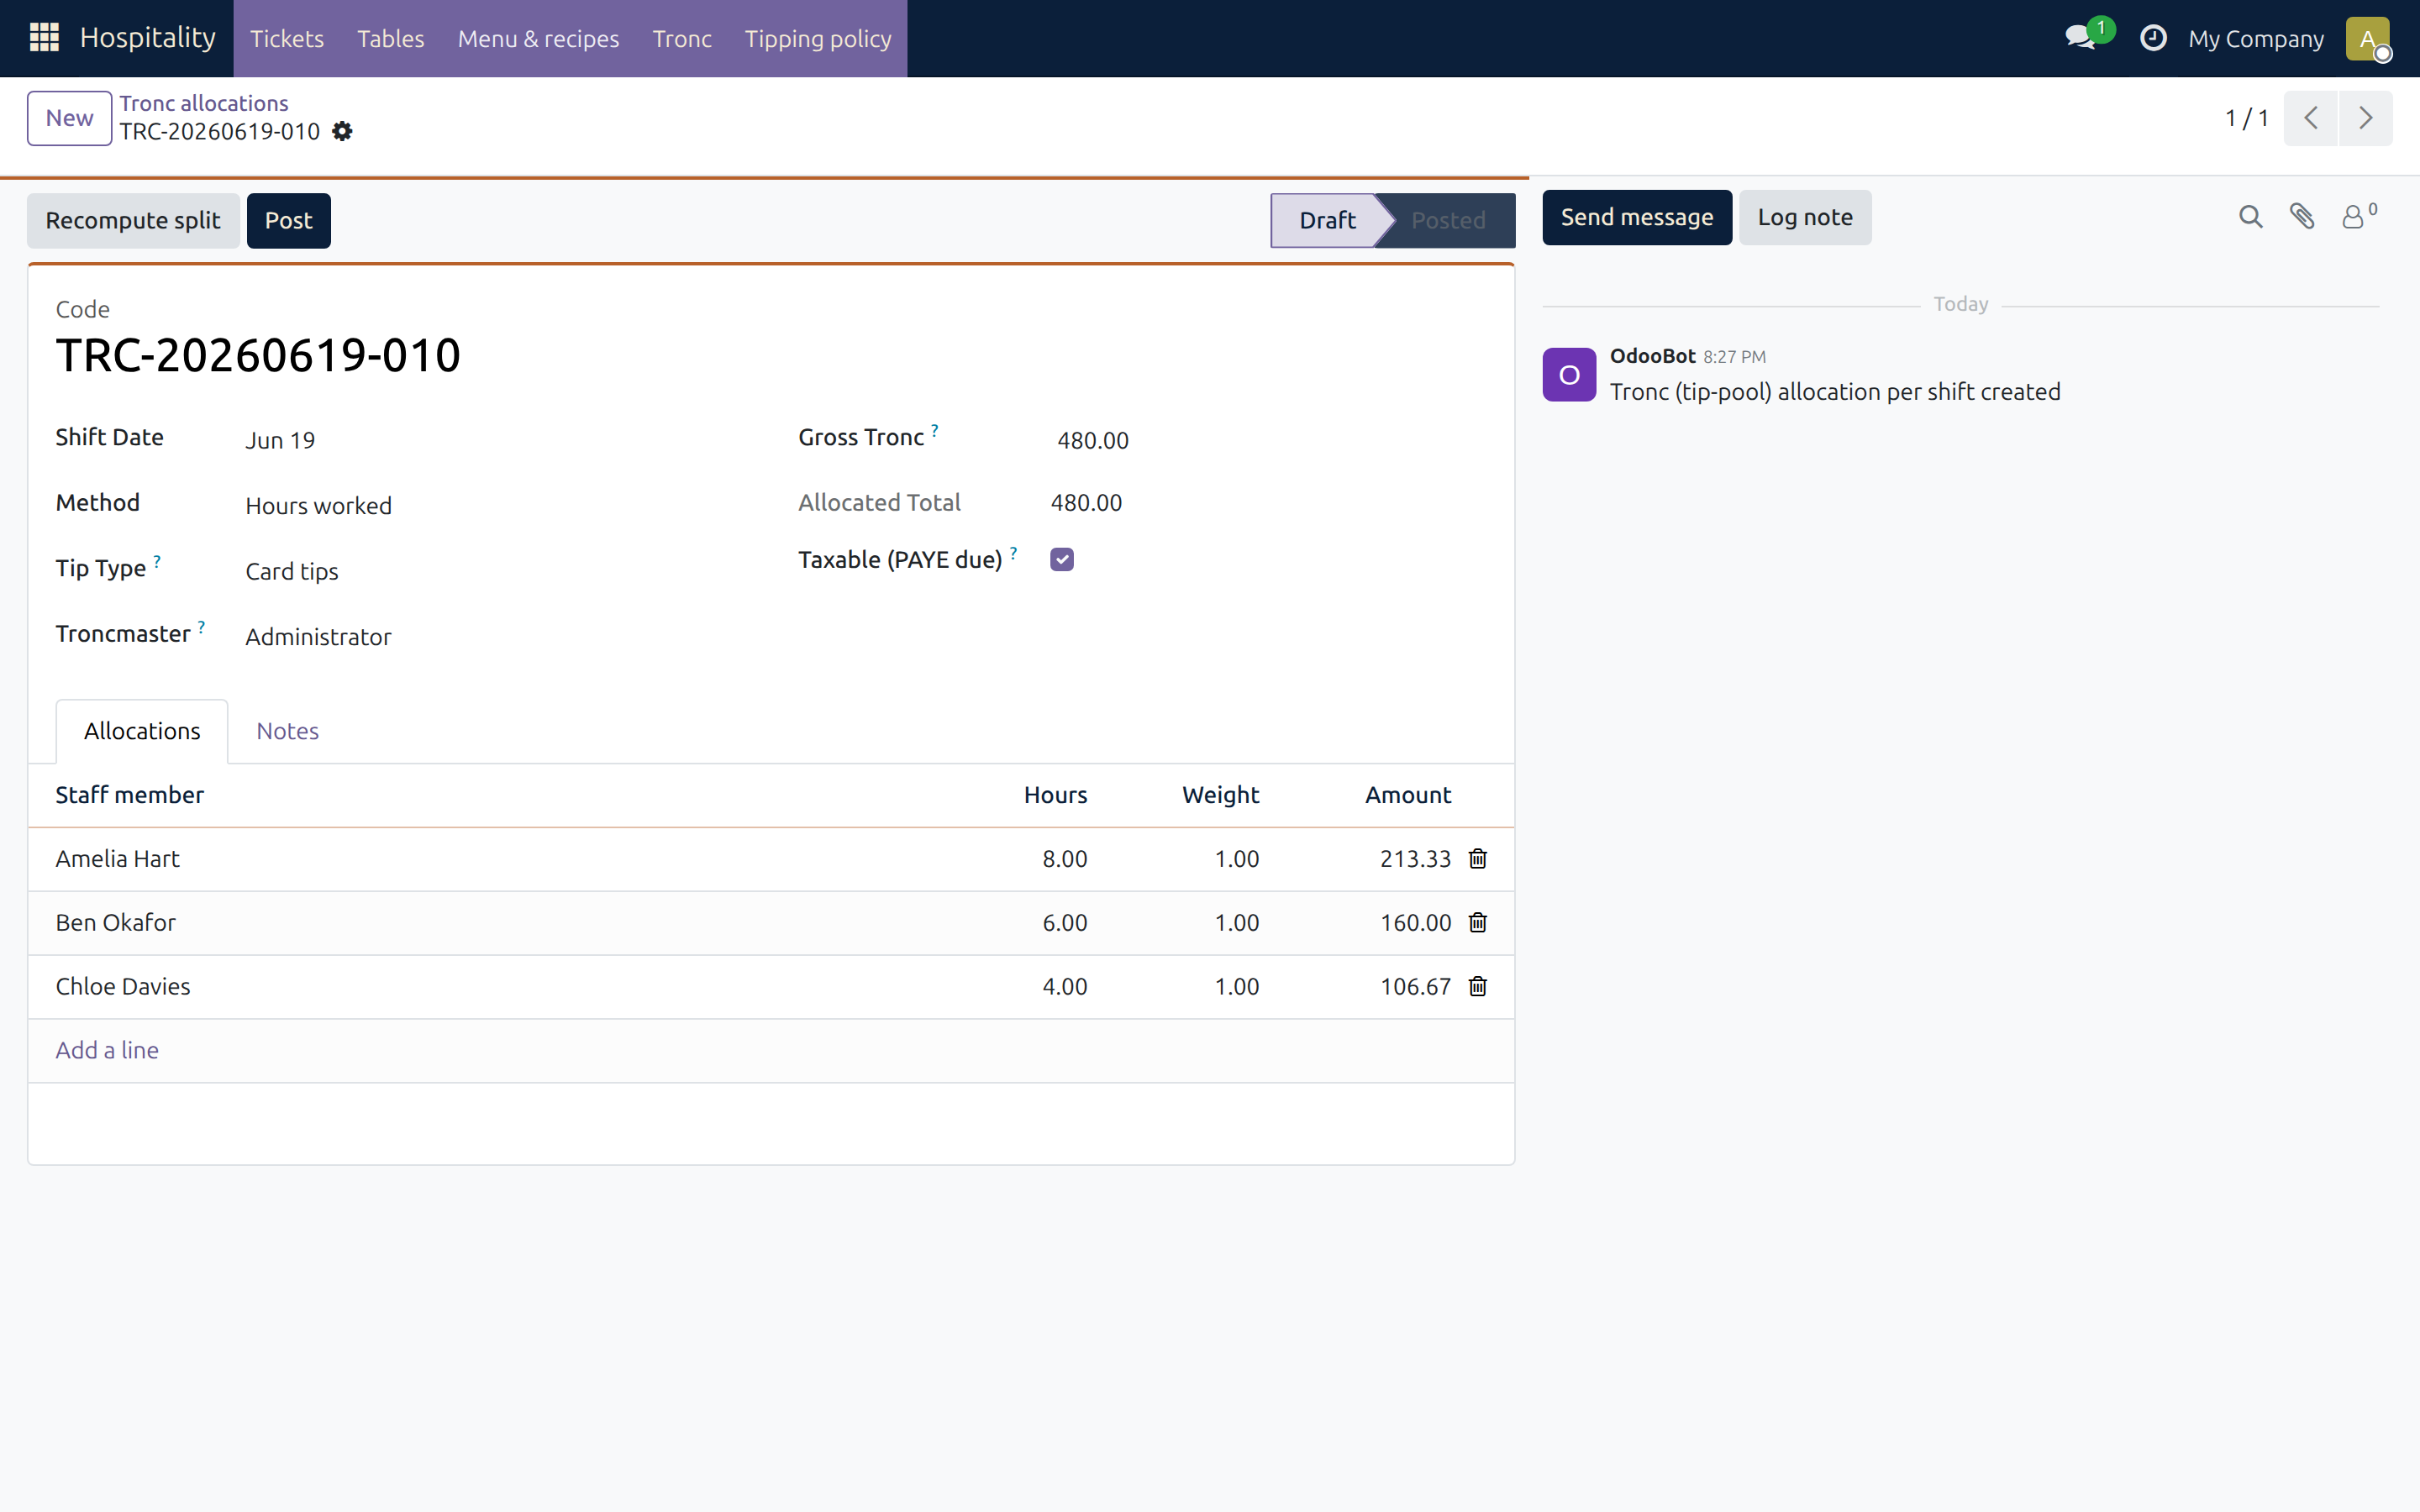
Task: Click the 4.00 hours cell
Action: (x=1064, y=987)
